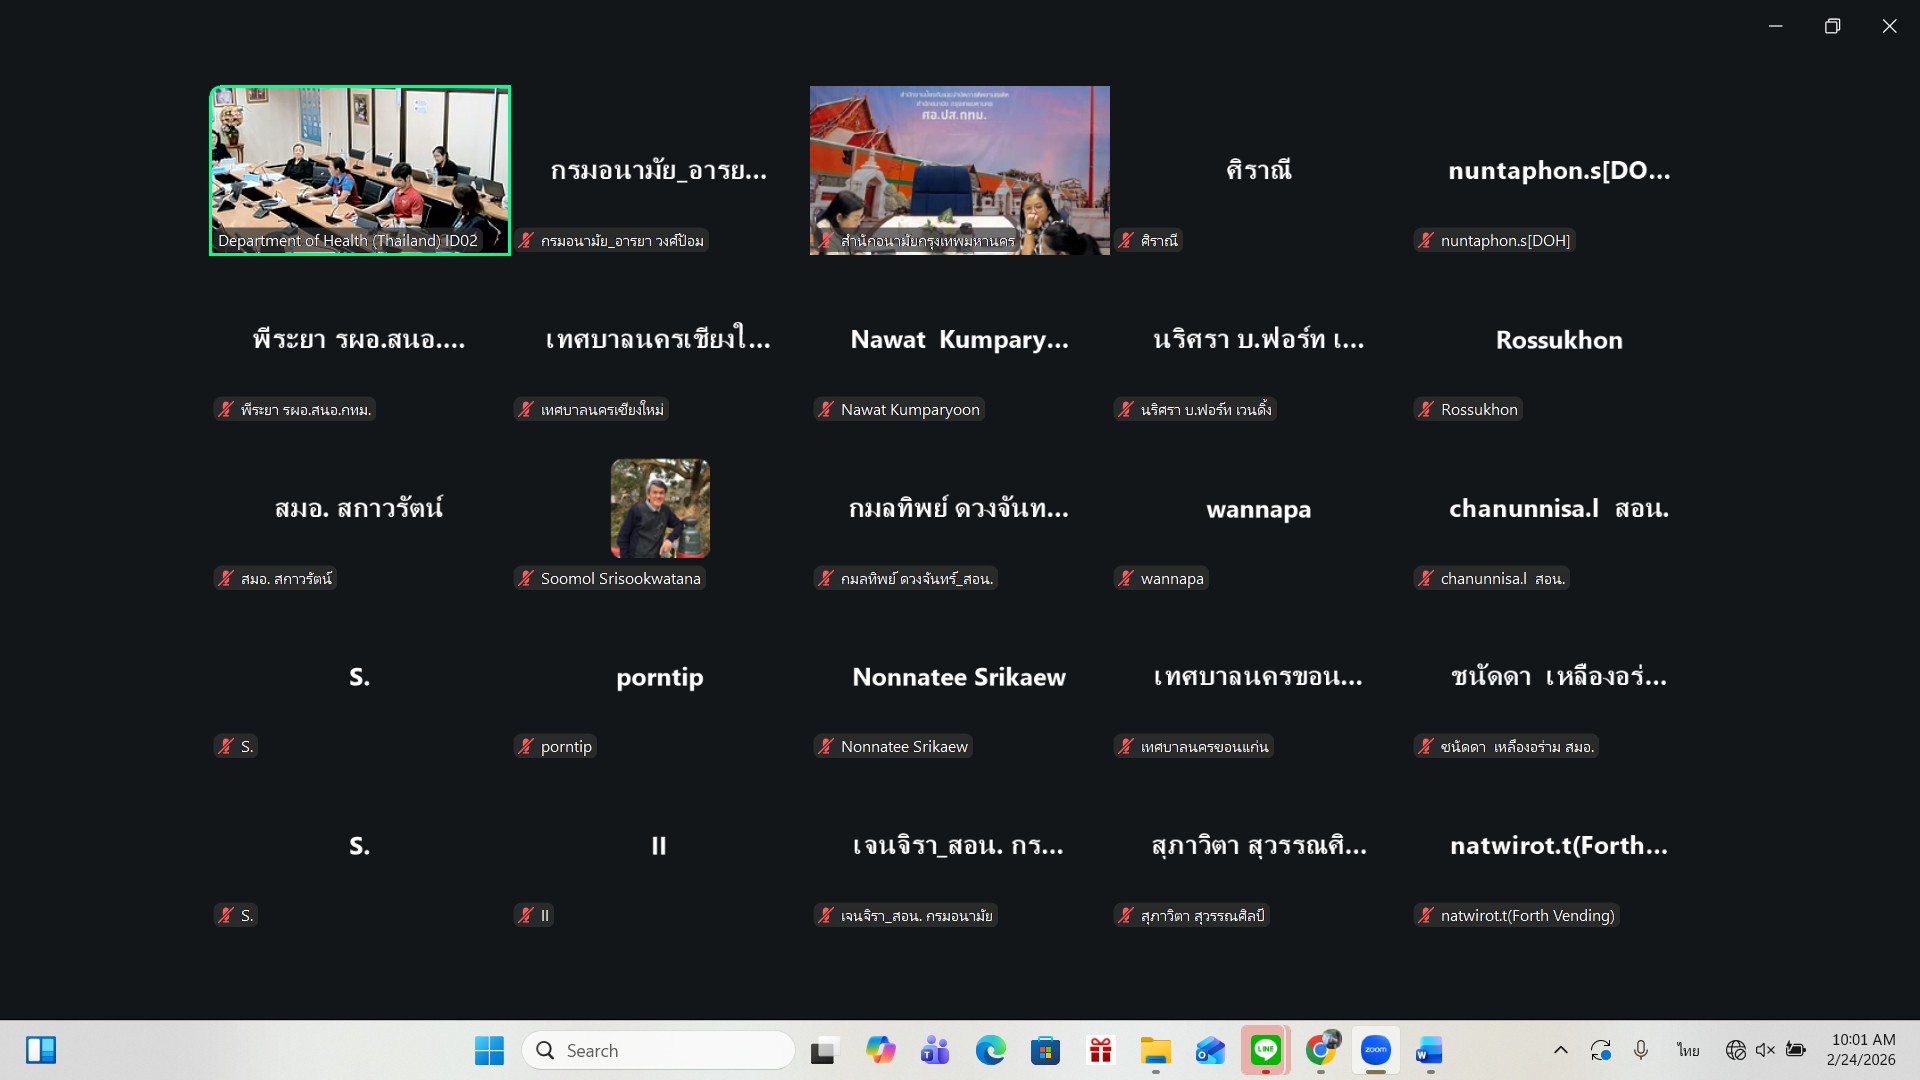Image resolution: width=1920 pixels, height=1080 pixels.
Task: Switch the Thai input language indicator
Action: tap(1688, 1050)
